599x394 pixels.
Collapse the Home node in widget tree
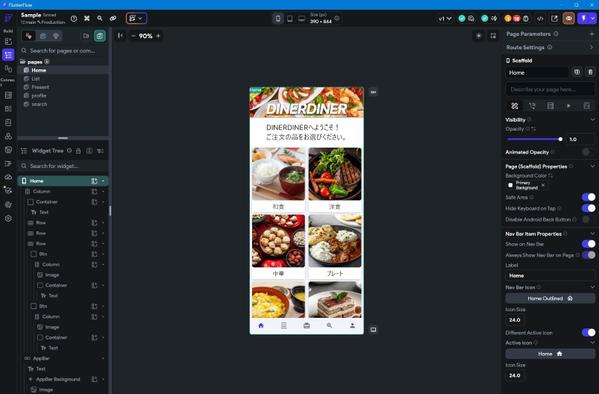pos(103,181)
